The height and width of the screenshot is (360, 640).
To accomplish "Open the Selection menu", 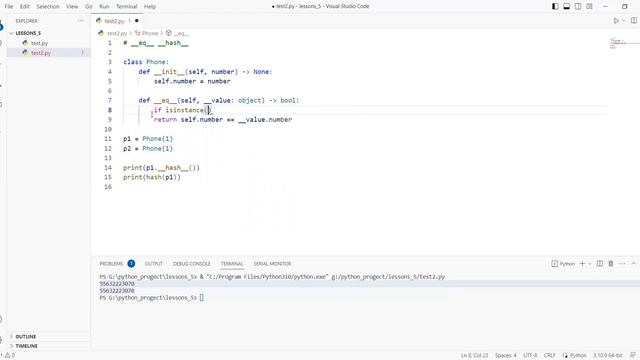I will pyautogui.click(x=48, y=7).
